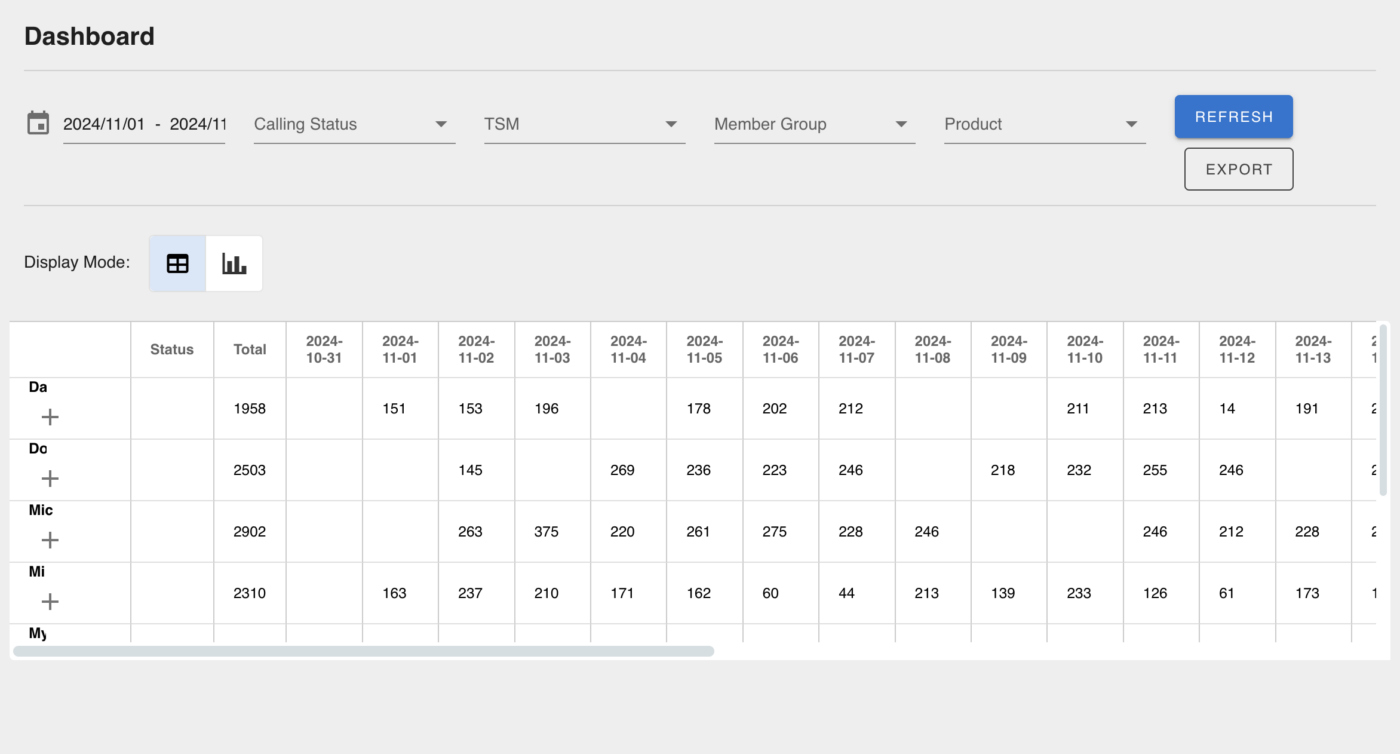Click the blue REFRESH button

point(1233,117)
